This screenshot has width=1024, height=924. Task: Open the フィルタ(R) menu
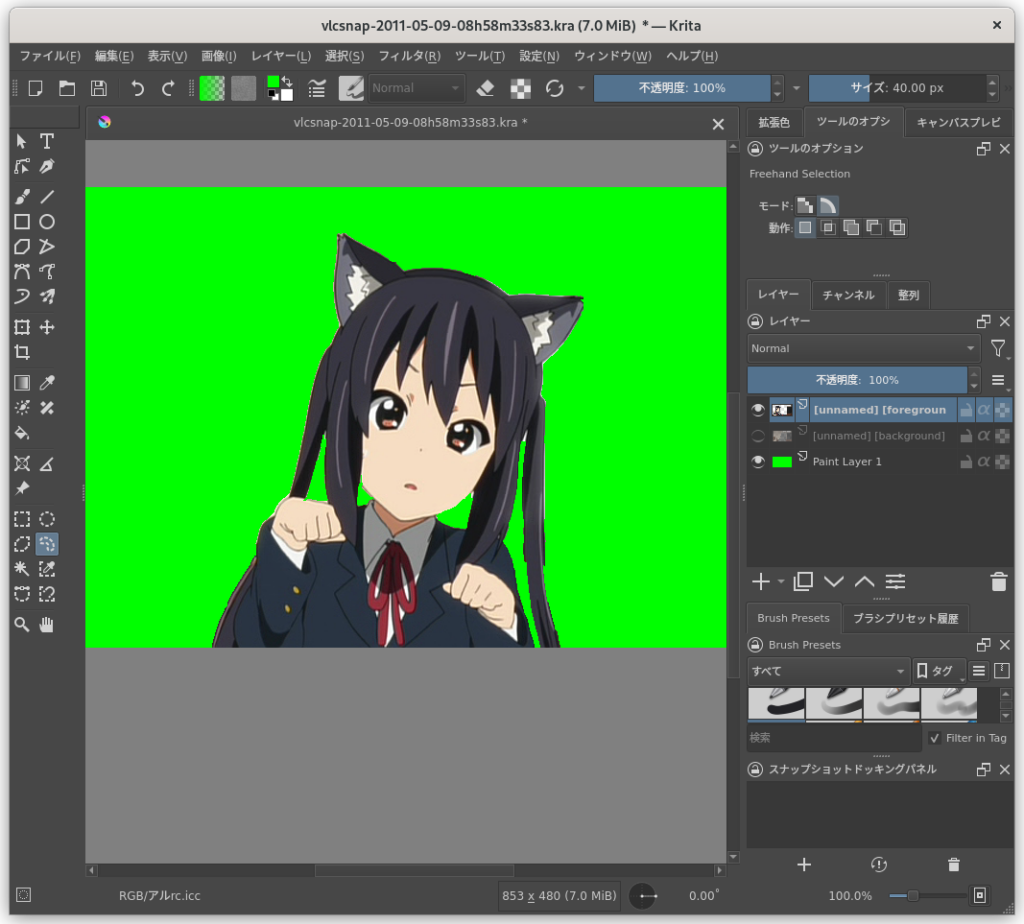(x=409, y=56)
